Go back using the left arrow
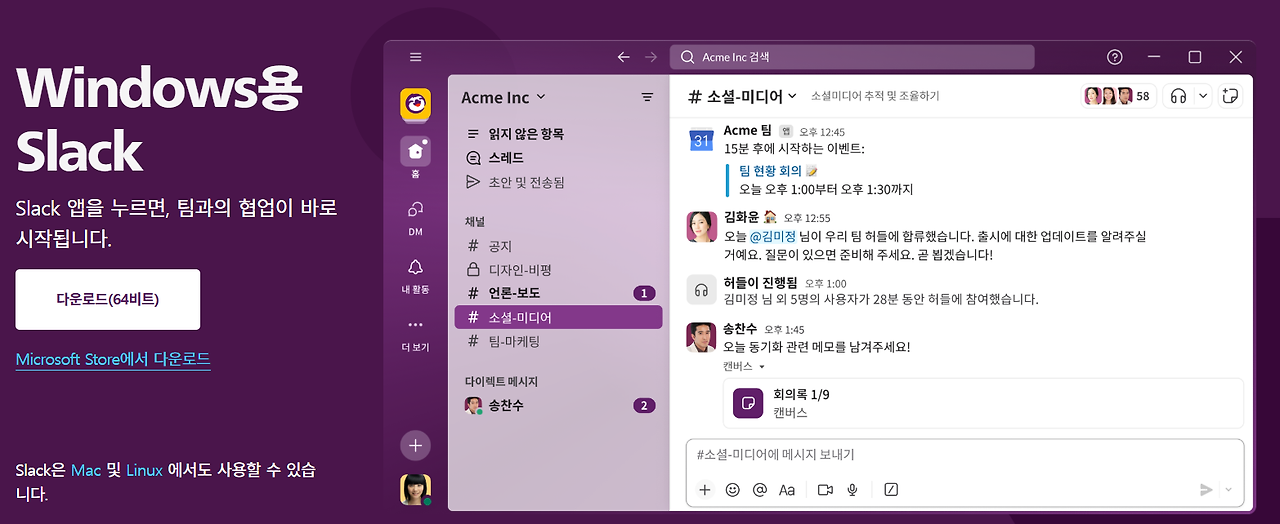The height and width of the screenshot is (524, 1280). coord(624,57)
